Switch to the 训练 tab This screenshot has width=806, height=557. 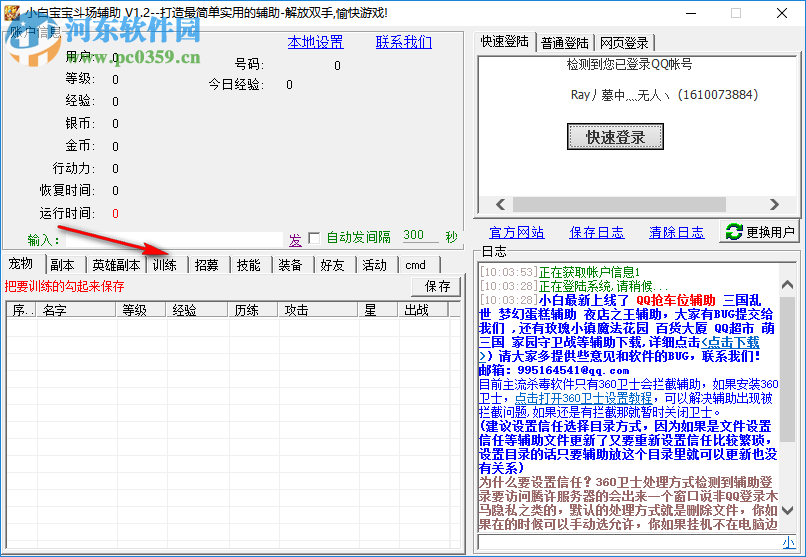pyautogui.click(x=165, y=265)
